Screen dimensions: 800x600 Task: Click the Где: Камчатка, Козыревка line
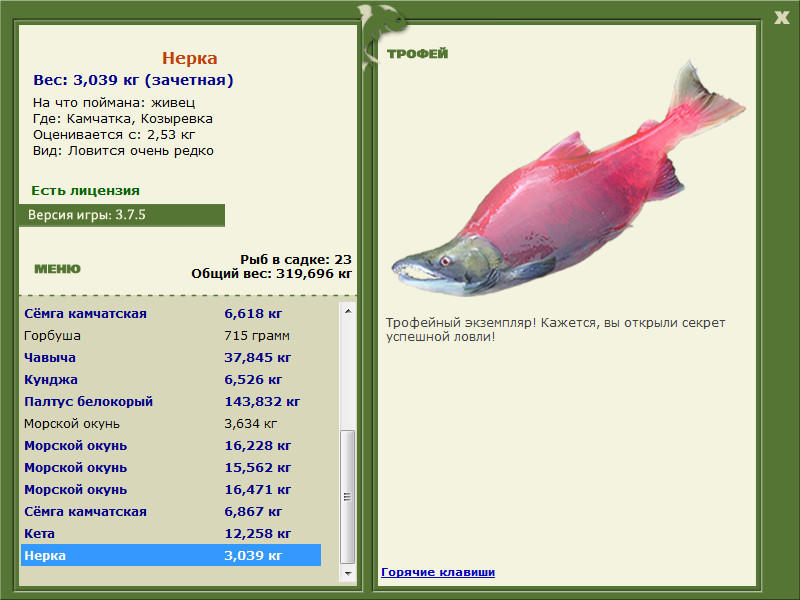(122, 119)
